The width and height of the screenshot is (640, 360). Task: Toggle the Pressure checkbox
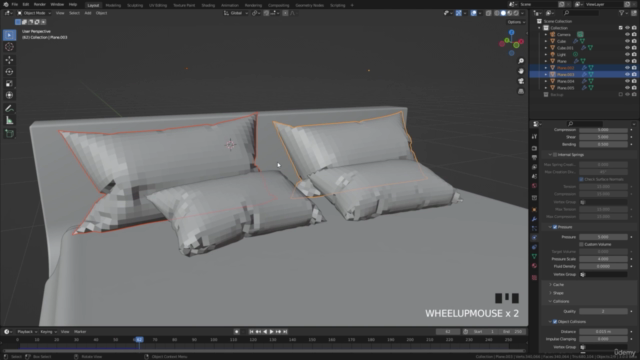pyautogui.click(x=555, y=227)
